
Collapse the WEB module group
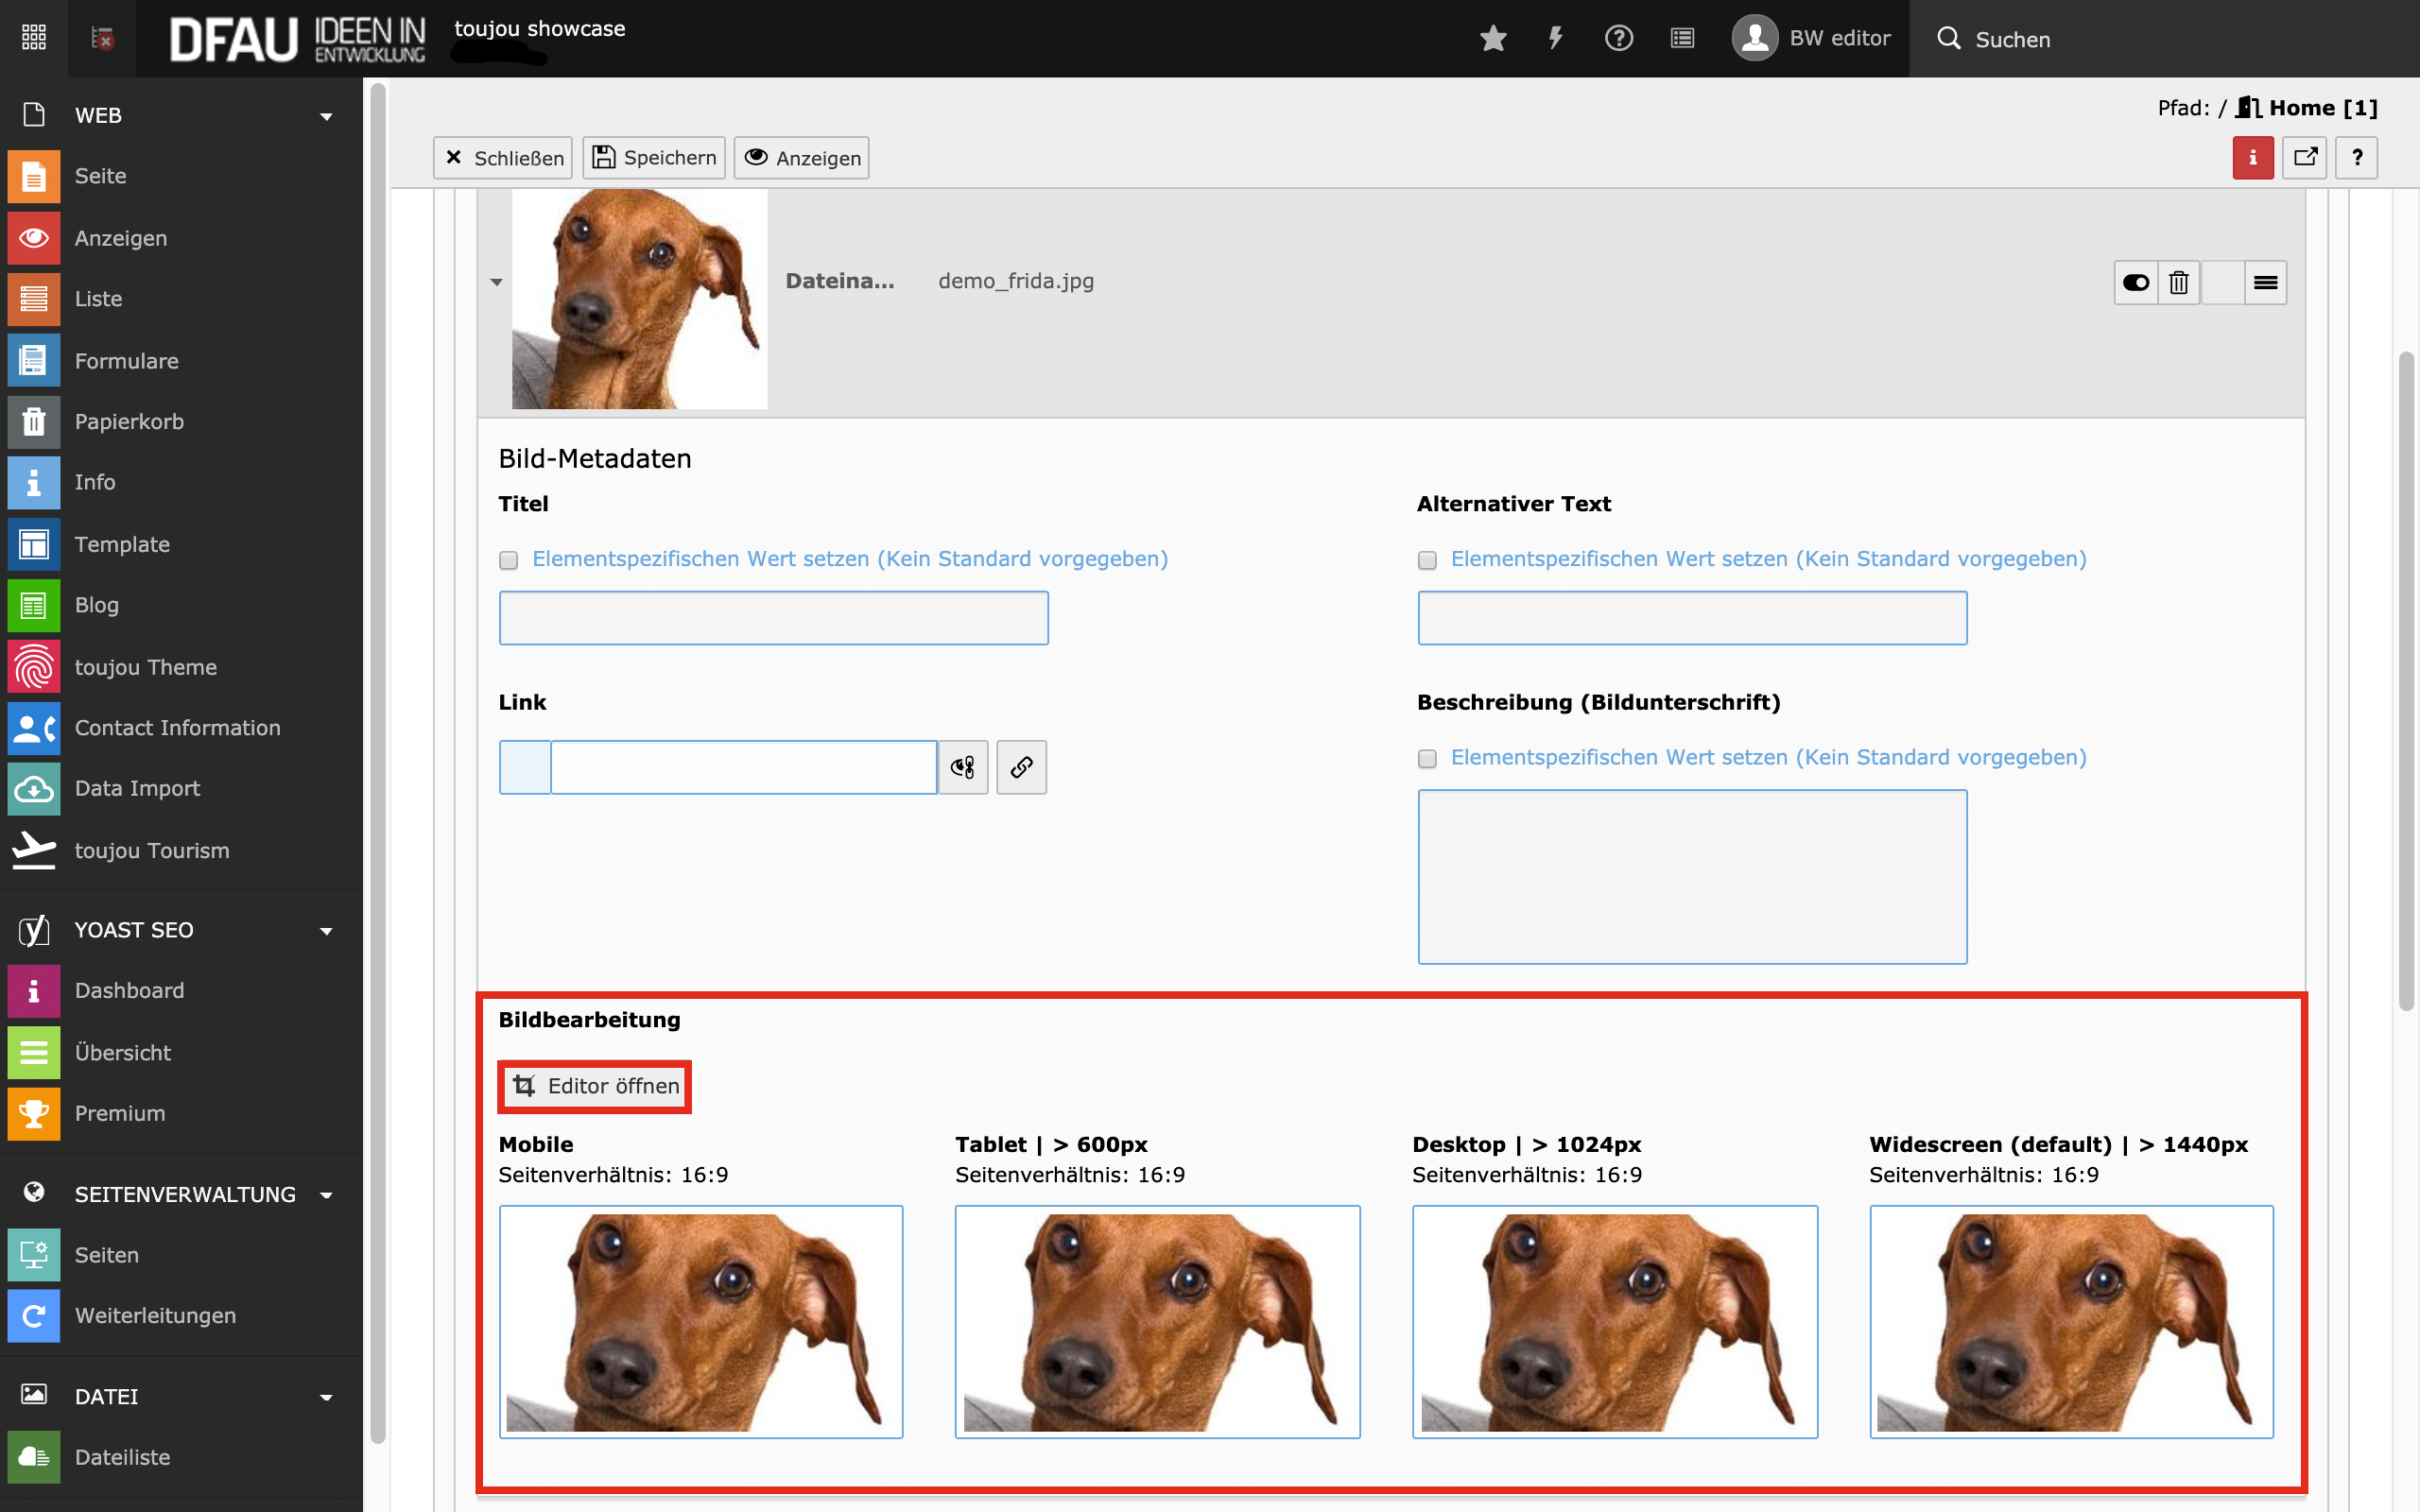click(326, 116)
